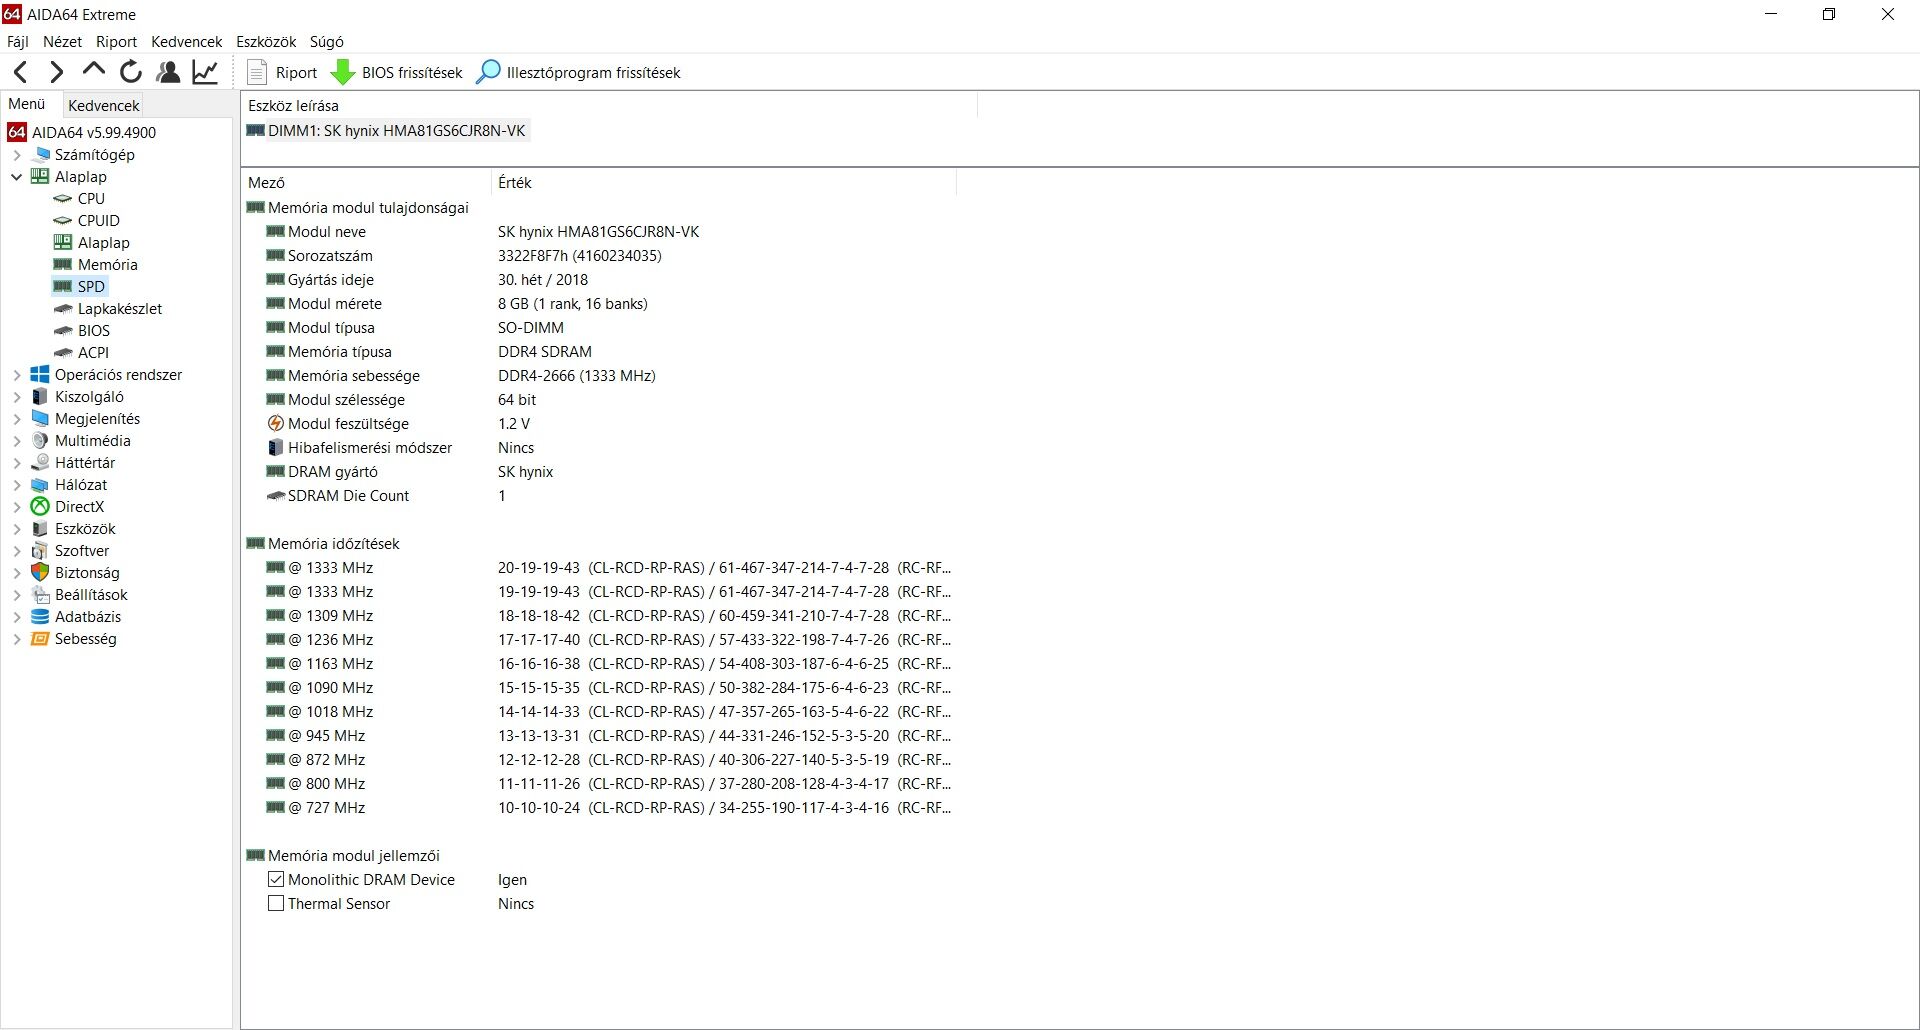Click the Hálózat network icon

point(40,485)
